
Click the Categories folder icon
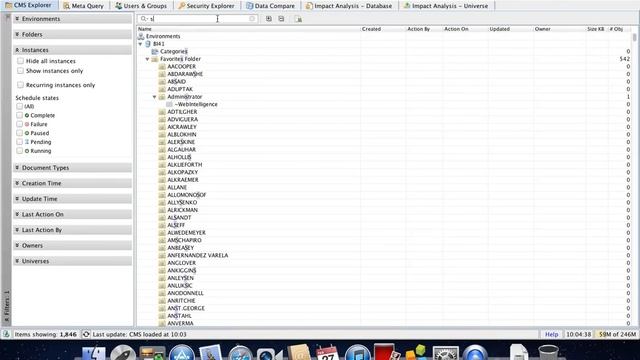click(x=155, y=51)
